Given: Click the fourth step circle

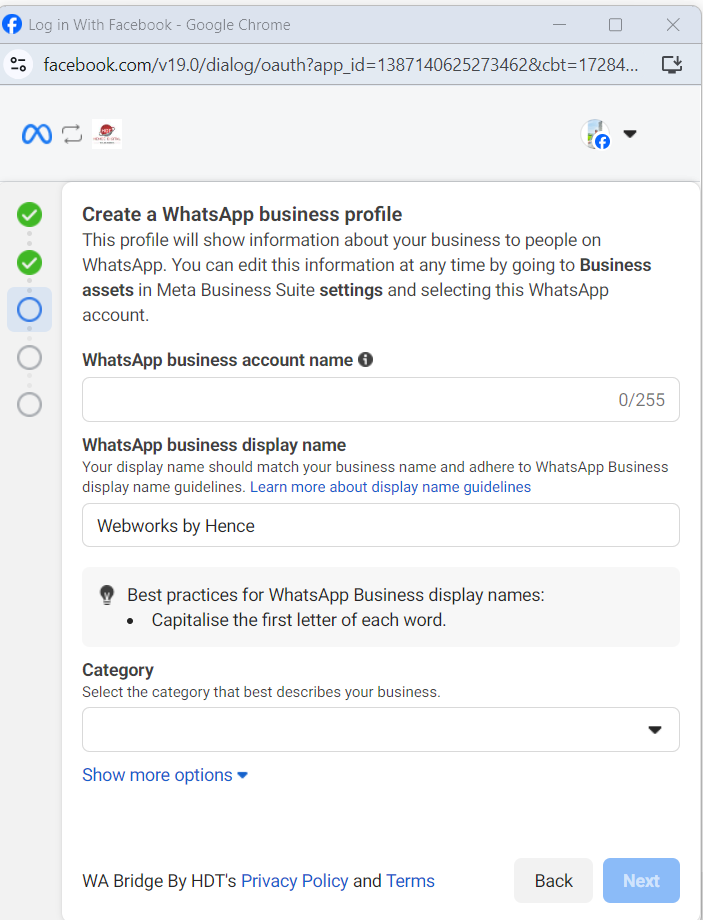Looking at the screenshot, I should (29, 357).
